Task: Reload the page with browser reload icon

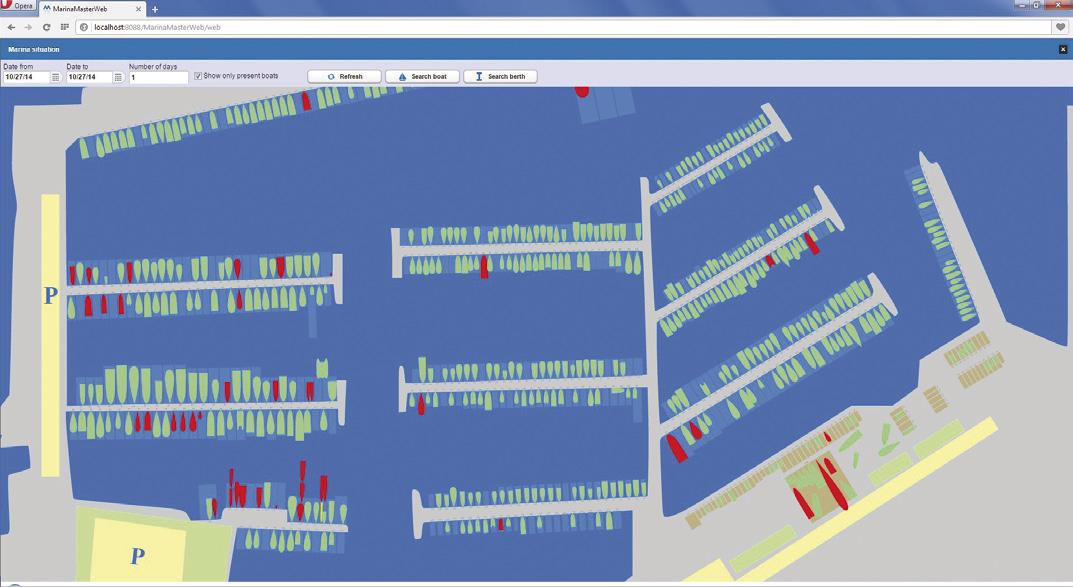Action: (x=46, y=27)
